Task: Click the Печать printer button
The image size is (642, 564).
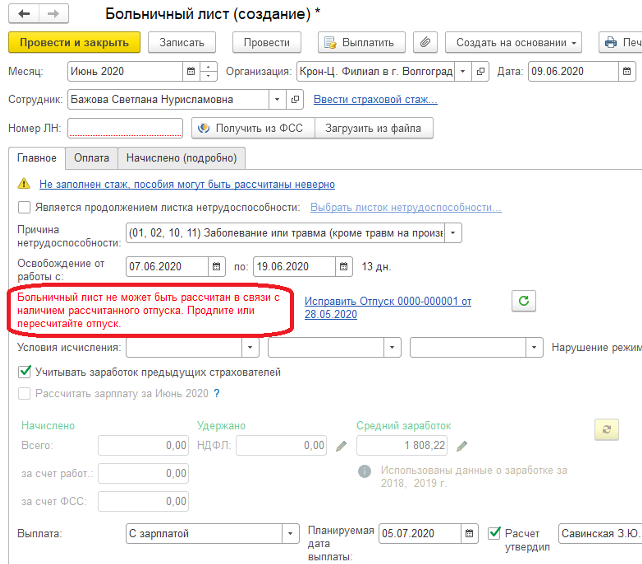Action: click(x=621, y=42)
